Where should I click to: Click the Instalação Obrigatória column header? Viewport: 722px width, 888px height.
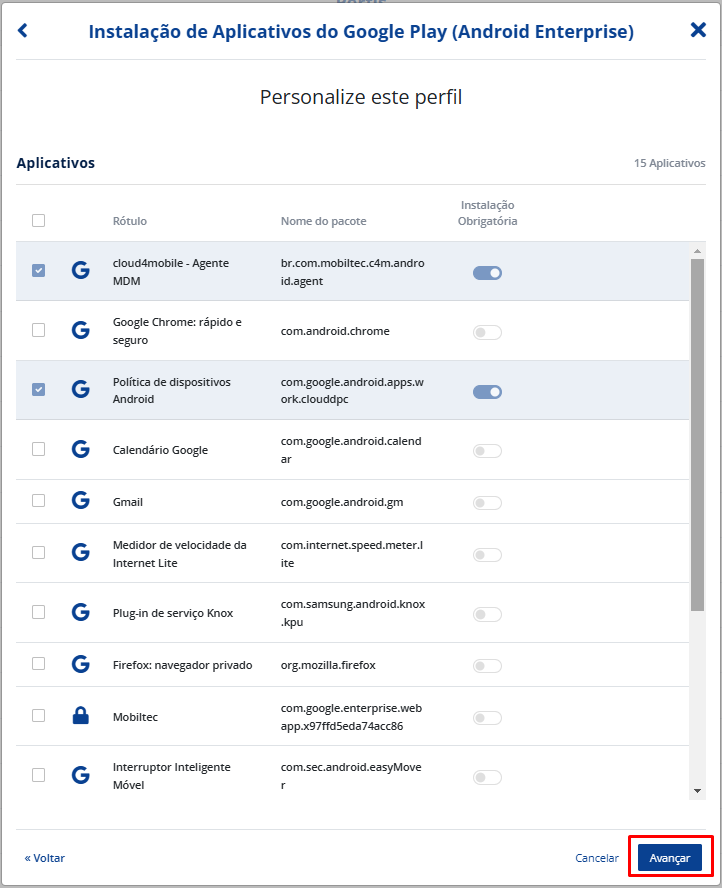[x=488, y=213]
